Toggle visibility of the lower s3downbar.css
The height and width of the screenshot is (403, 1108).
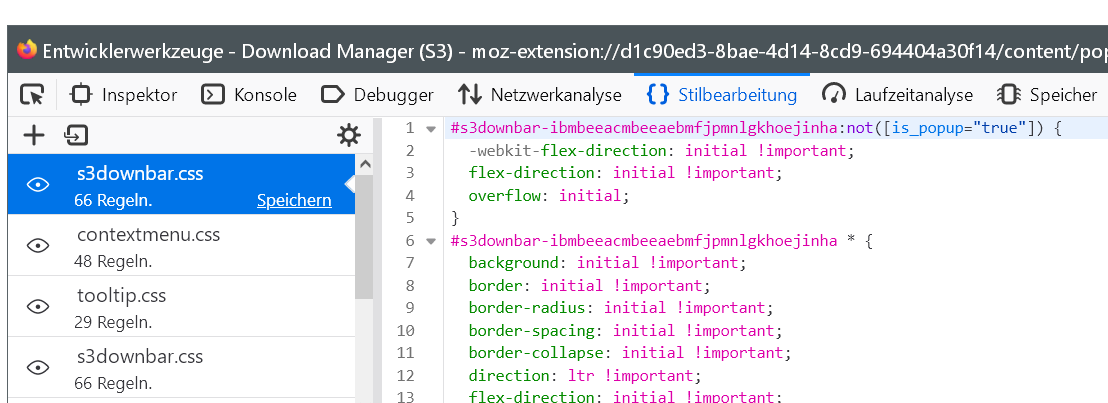click(x=37, y=368)
